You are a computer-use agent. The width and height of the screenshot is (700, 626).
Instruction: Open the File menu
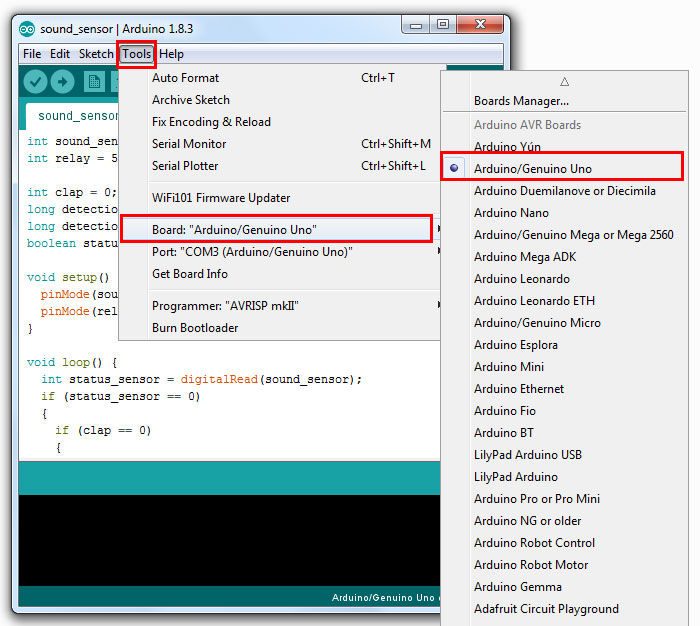click(32, 54)
